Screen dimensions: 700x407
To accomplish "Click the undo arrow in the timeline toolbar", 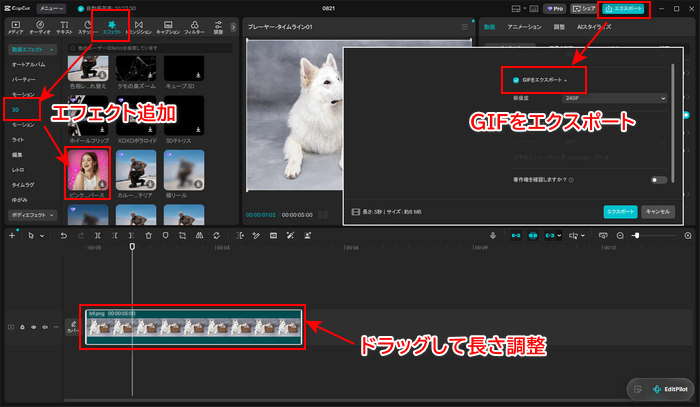I will click(x=63, y=236).
